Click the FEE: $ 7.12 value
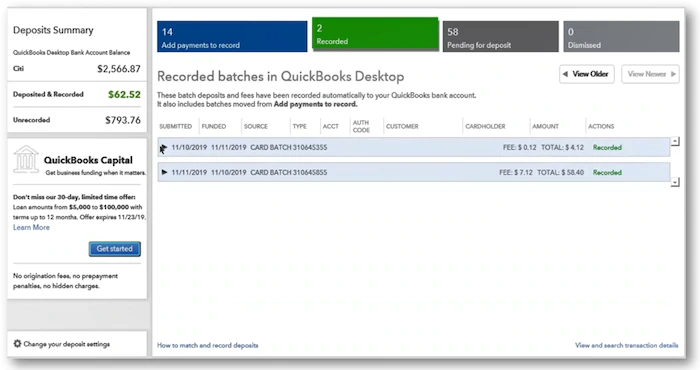700x370 pixels. [516, 172]
